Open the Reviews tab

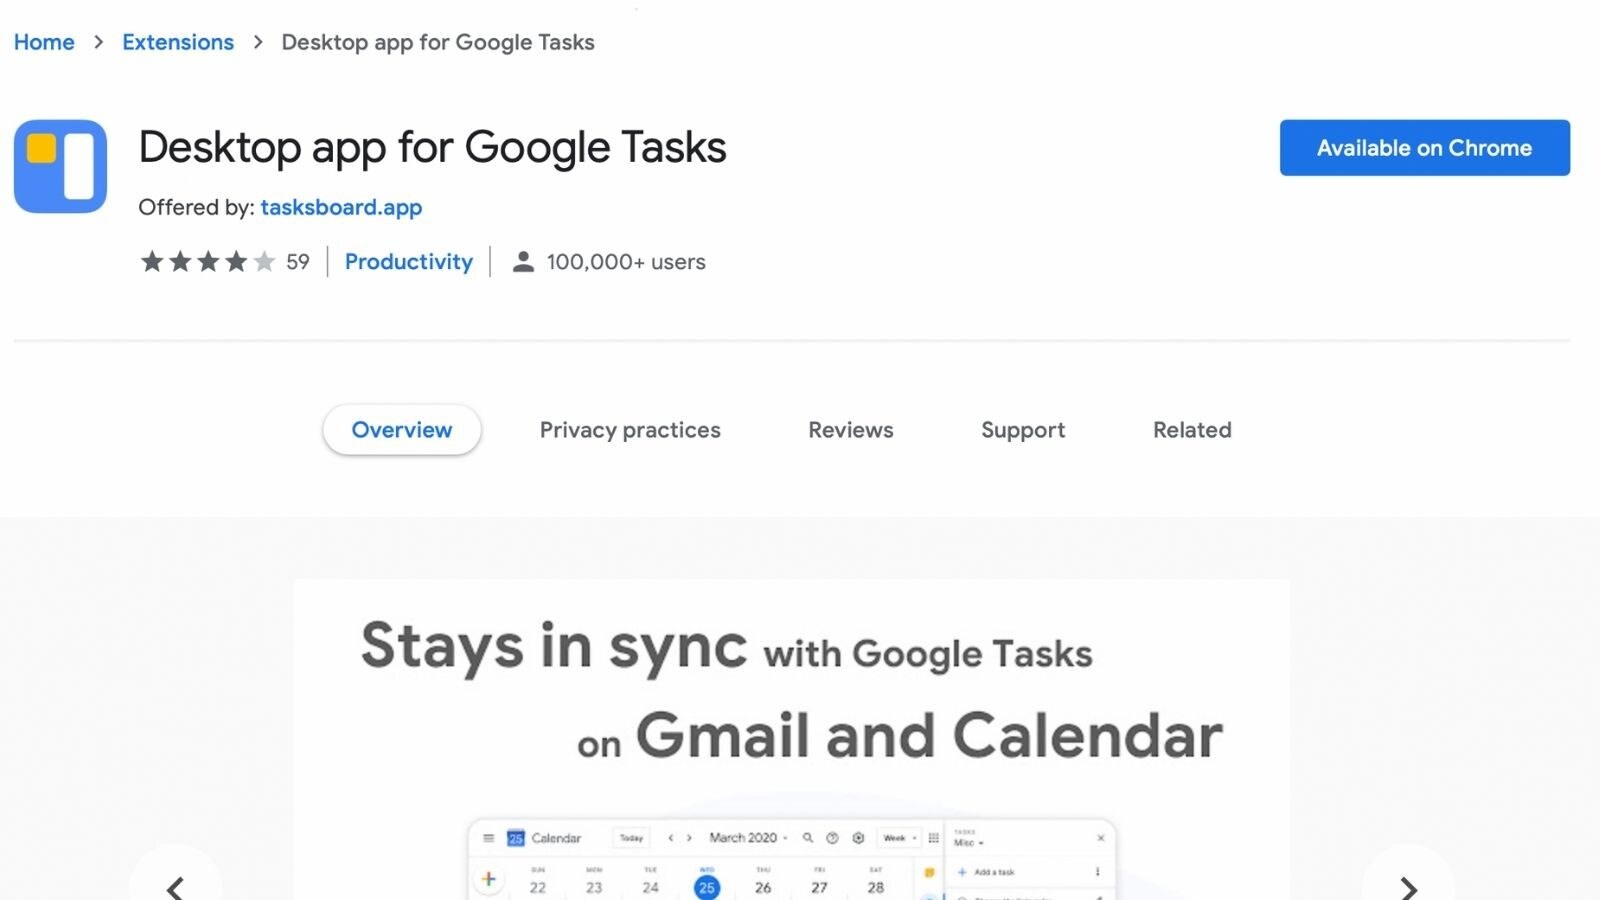coord(851,430)
